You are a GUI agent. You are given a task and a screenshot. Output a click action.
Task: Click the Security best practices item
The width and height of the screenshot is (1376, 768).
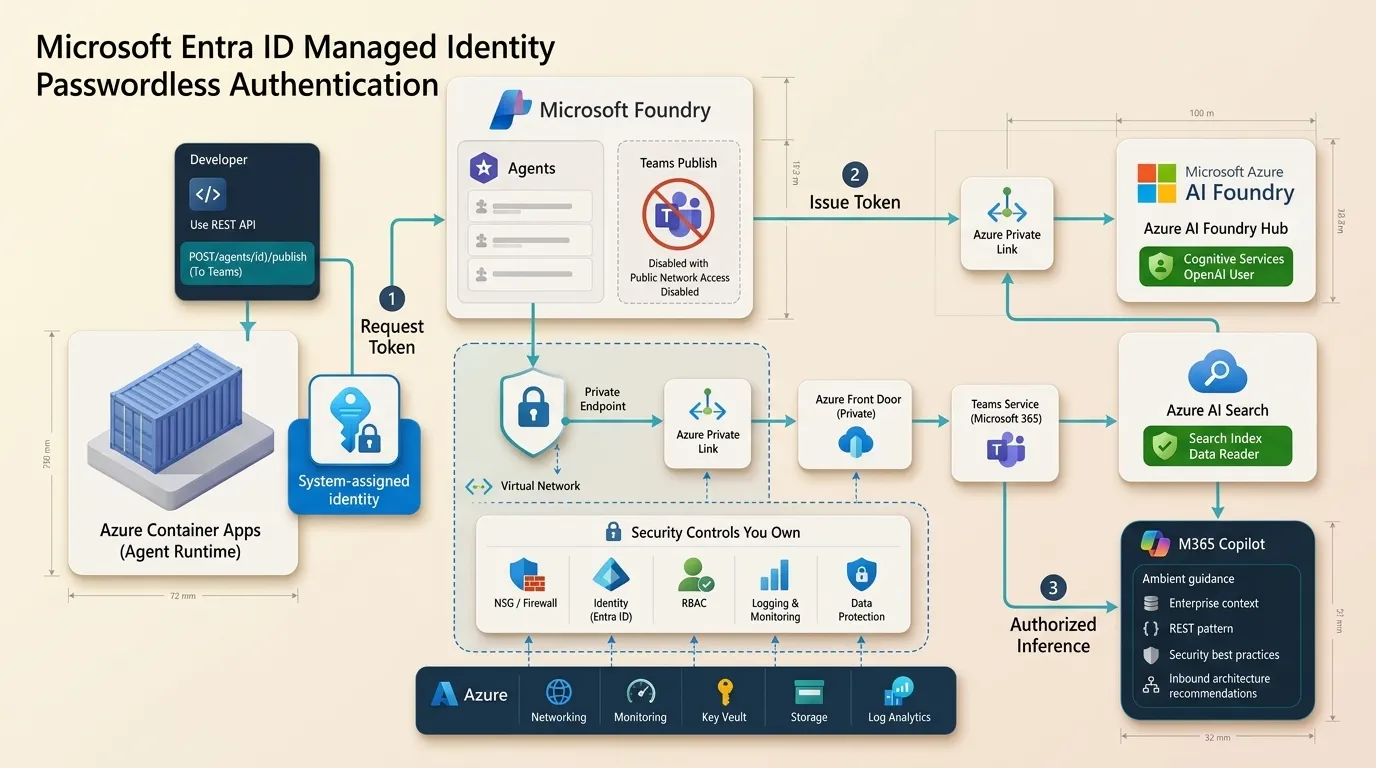(1211, 655)
